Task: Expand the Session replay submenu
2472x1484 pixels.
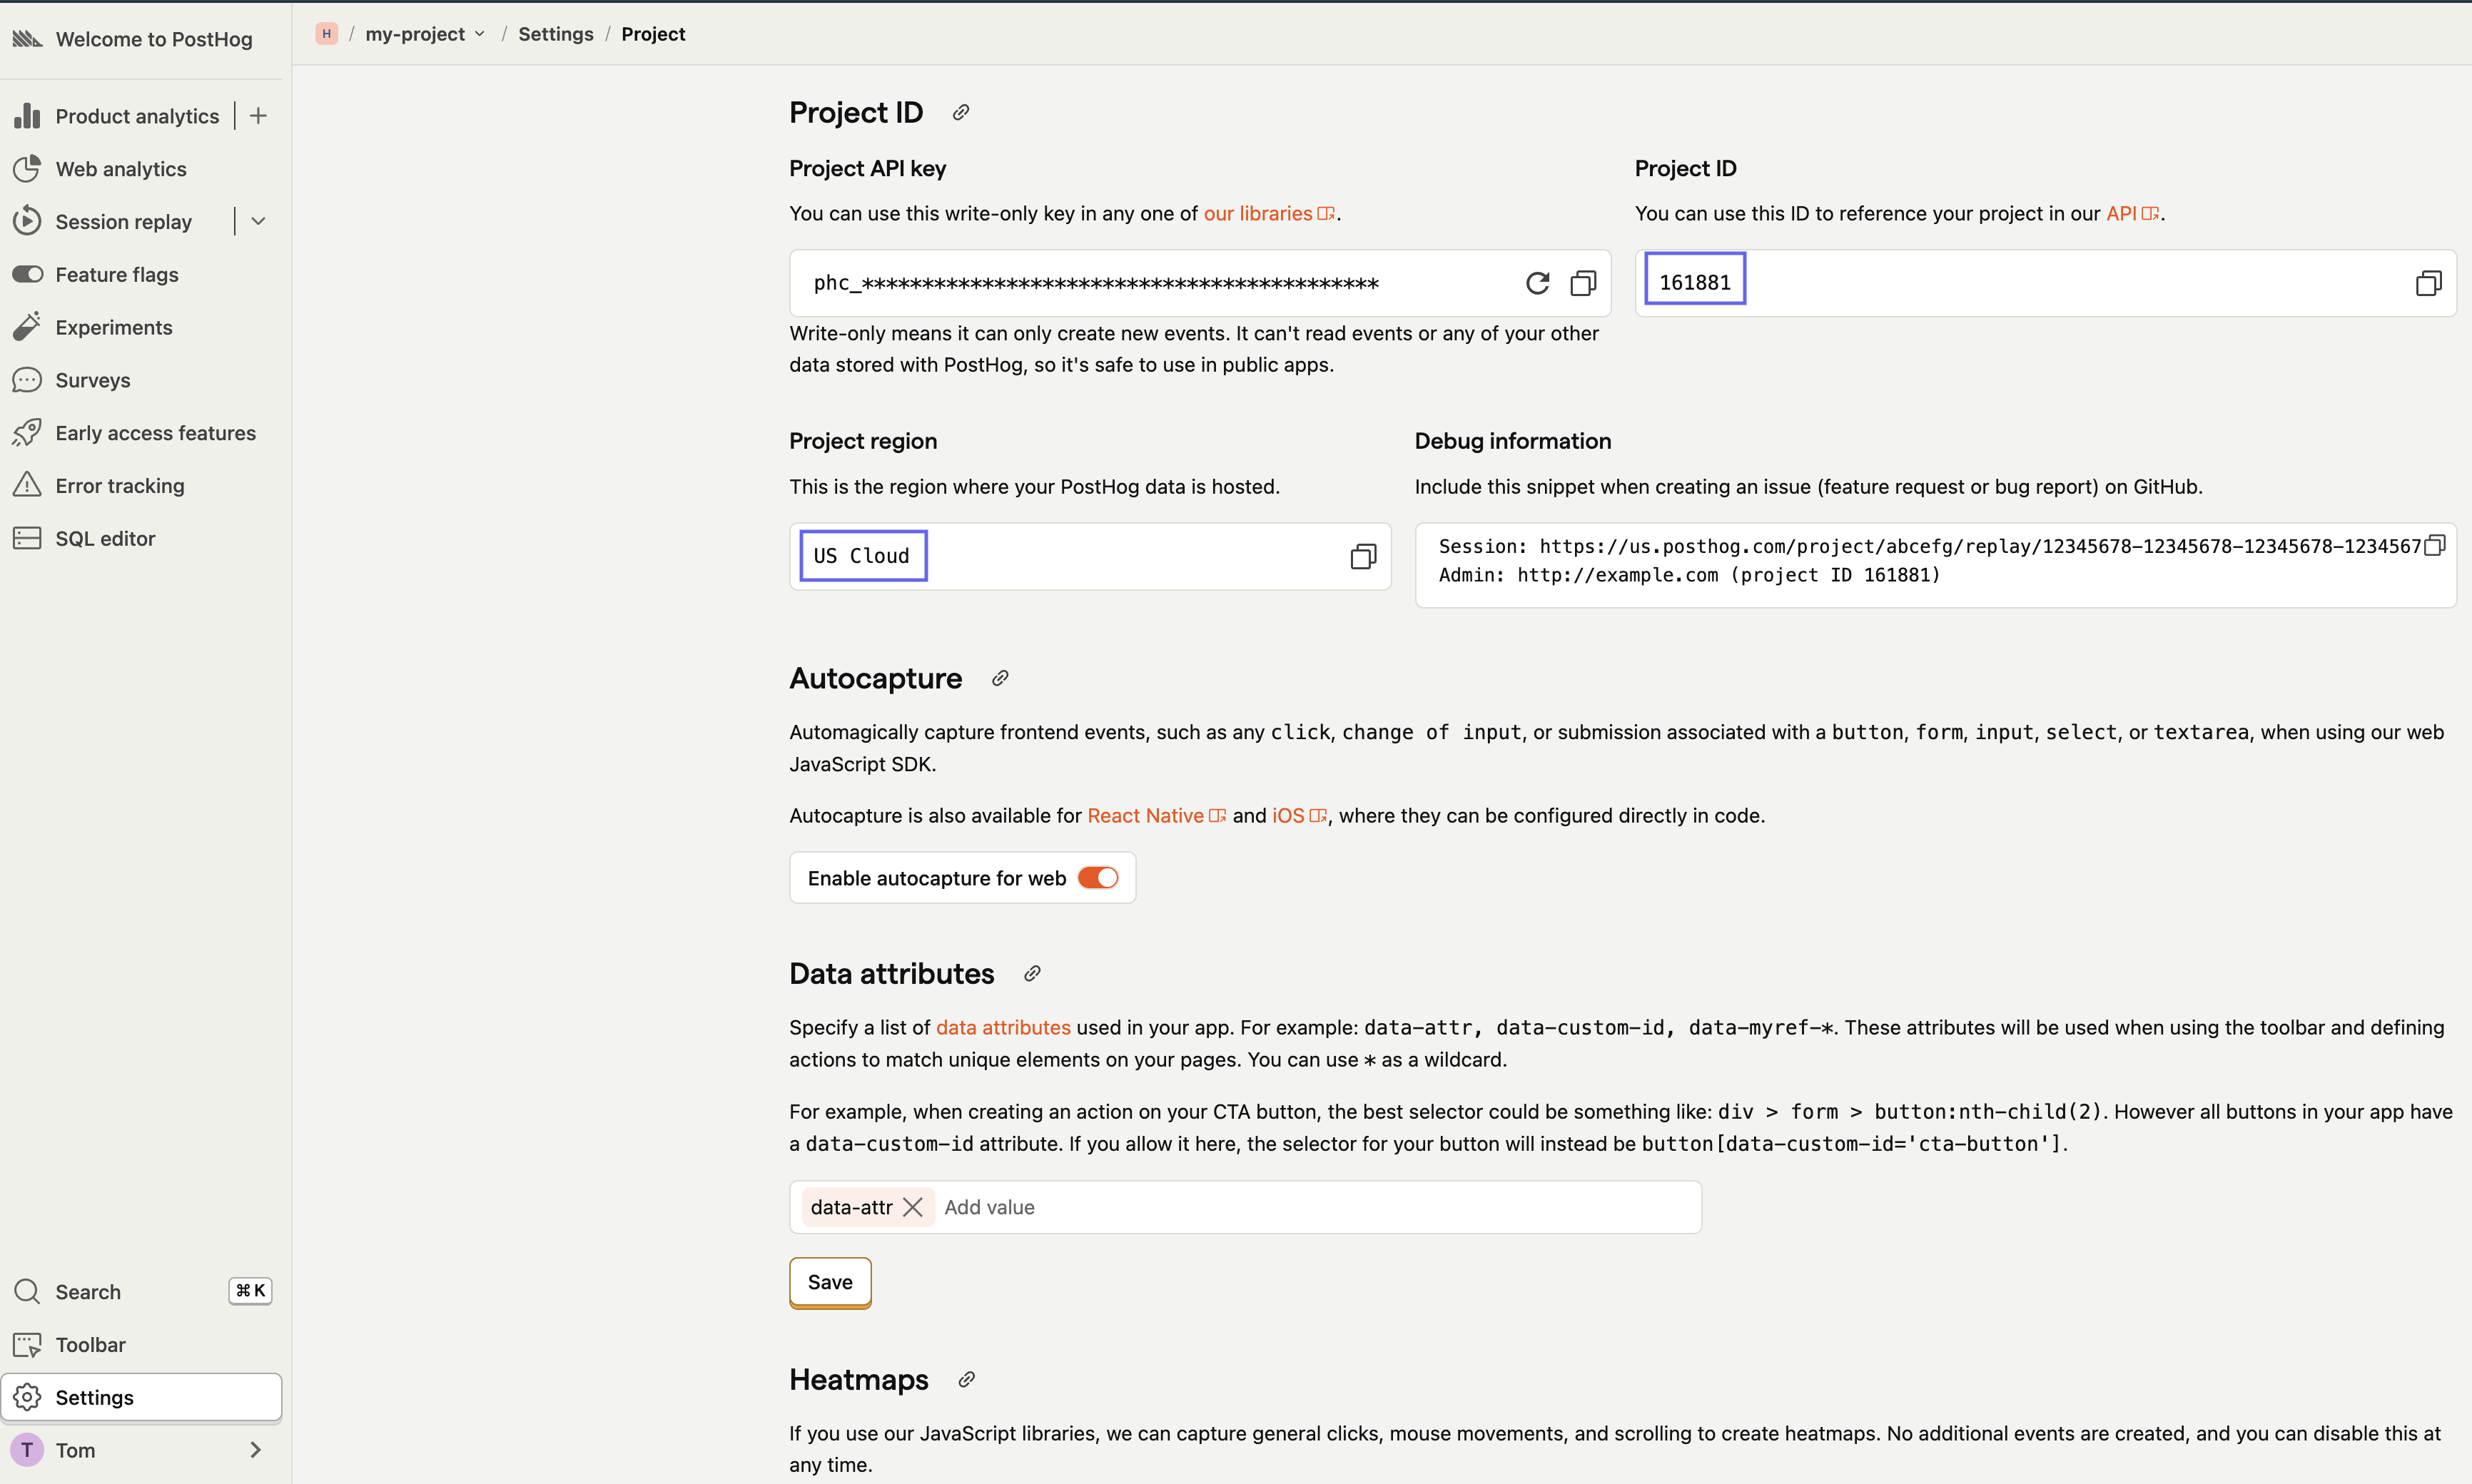Action: (258, 222)
